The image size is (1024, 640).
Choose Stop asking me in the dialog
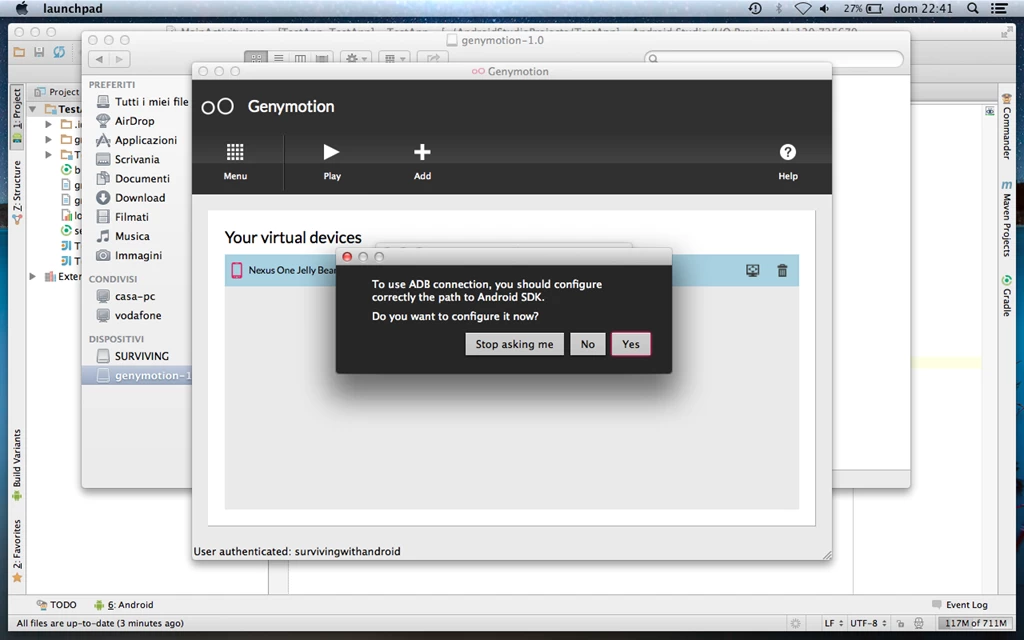pos(514,344)
